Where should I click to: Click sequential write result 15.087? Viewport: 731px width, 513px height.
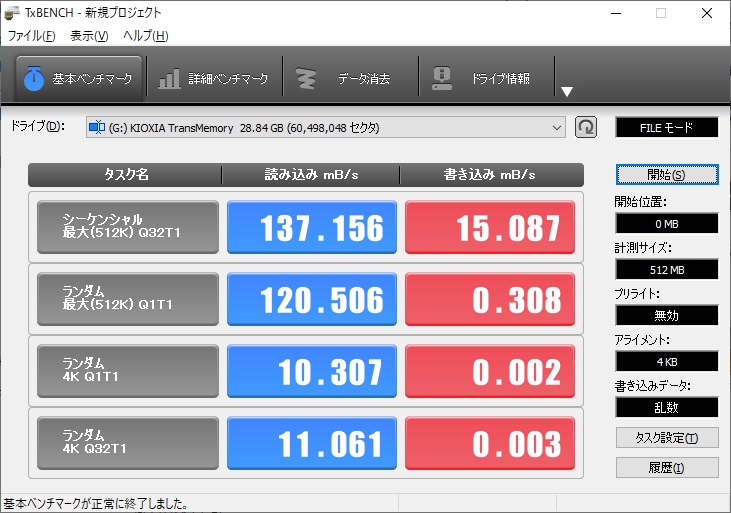pyautogui.click(x=490, y=227)
